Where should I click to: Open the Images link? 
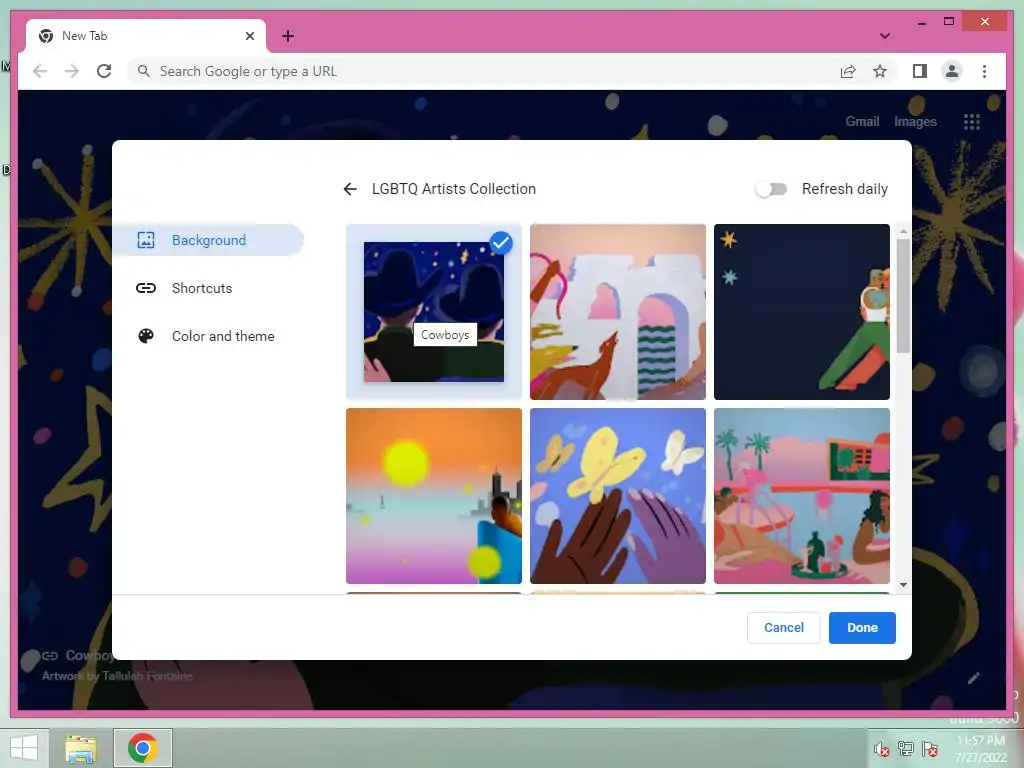pos(915,121)
